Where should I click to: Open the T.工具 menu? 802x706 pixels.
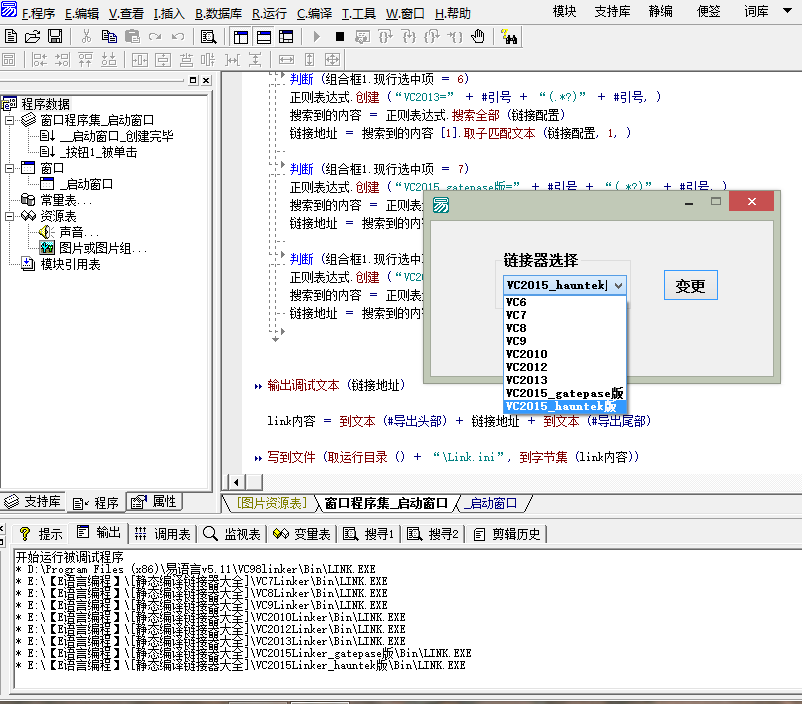pyautogui.click(x=359, y=14)
